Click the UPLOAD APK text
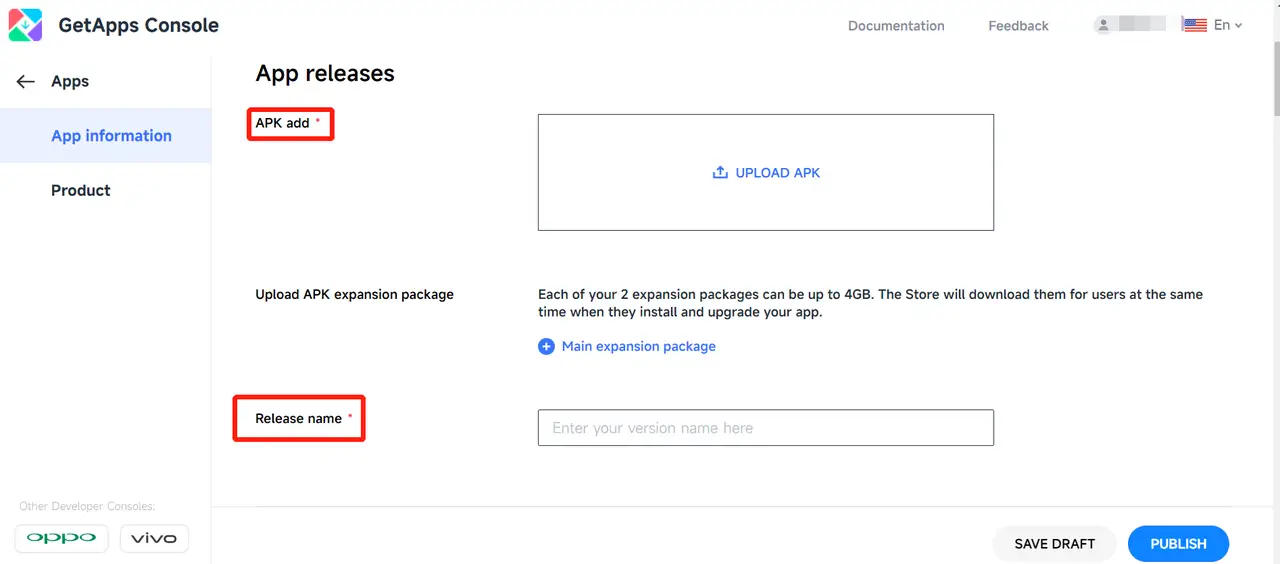Screen dimensions: 1280x564 pyautogui.click(x=777, y=173)
